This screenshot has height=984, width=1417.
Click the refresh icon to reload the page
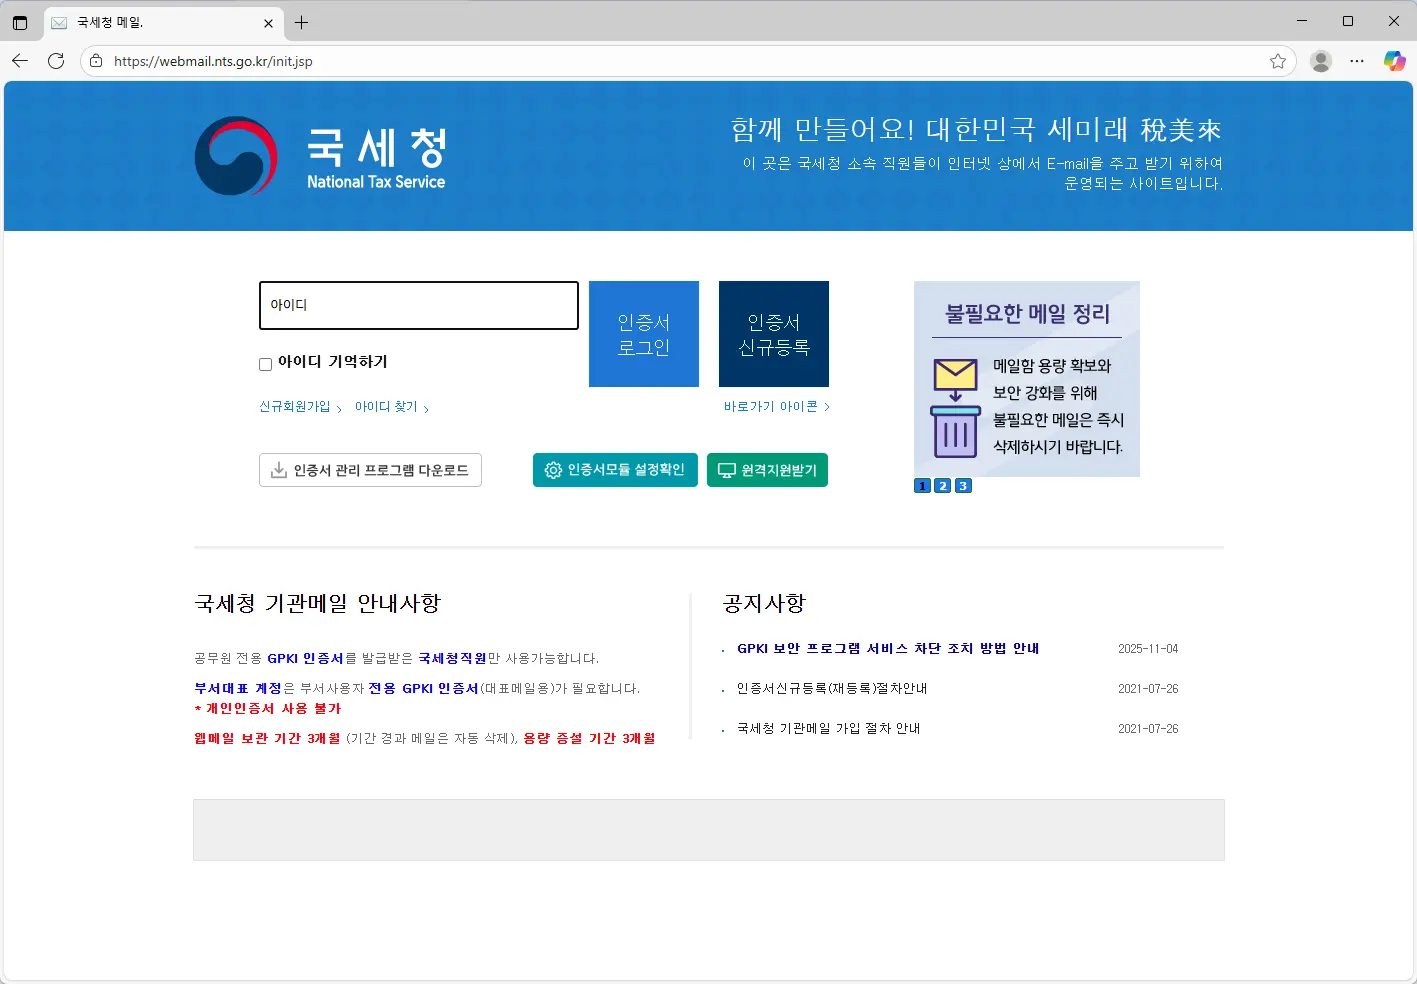coord(56,61)
